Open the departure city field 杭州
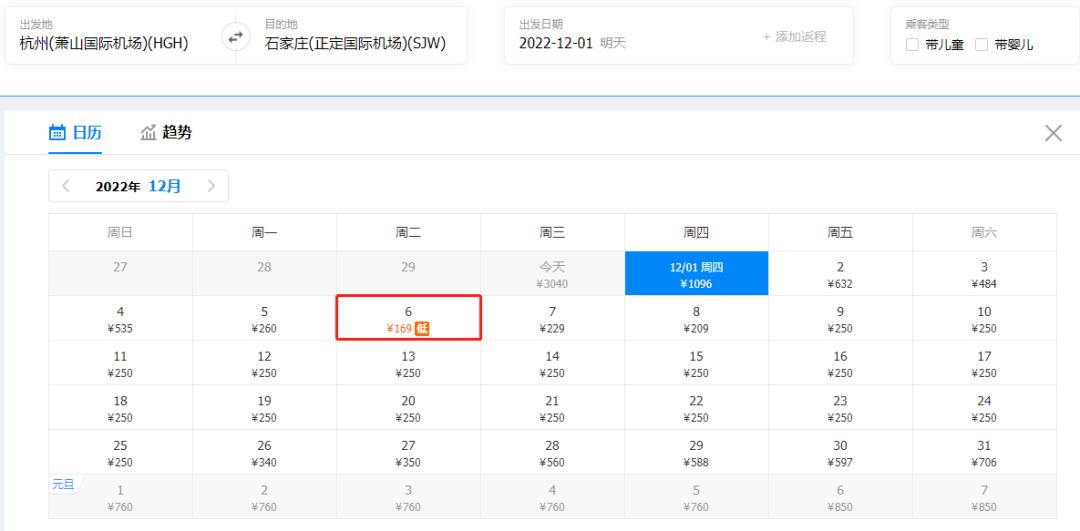This screenshot has width=1080, height=531. pos(104,43)
